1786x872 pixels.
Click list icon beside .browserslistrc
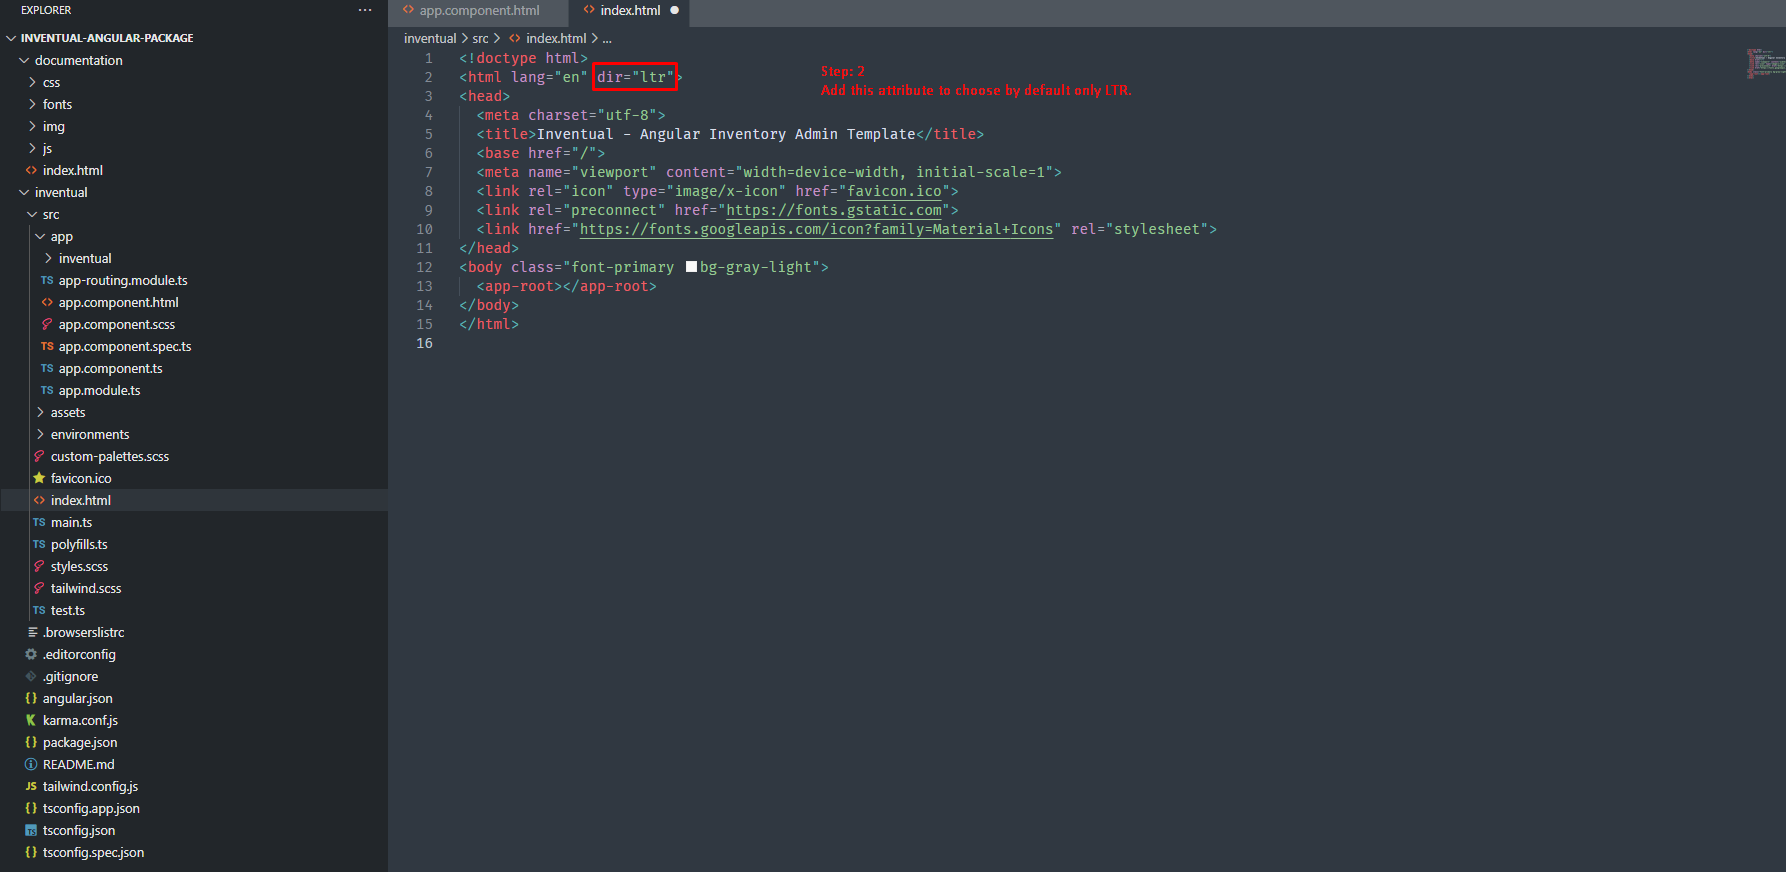coord(32,632)
